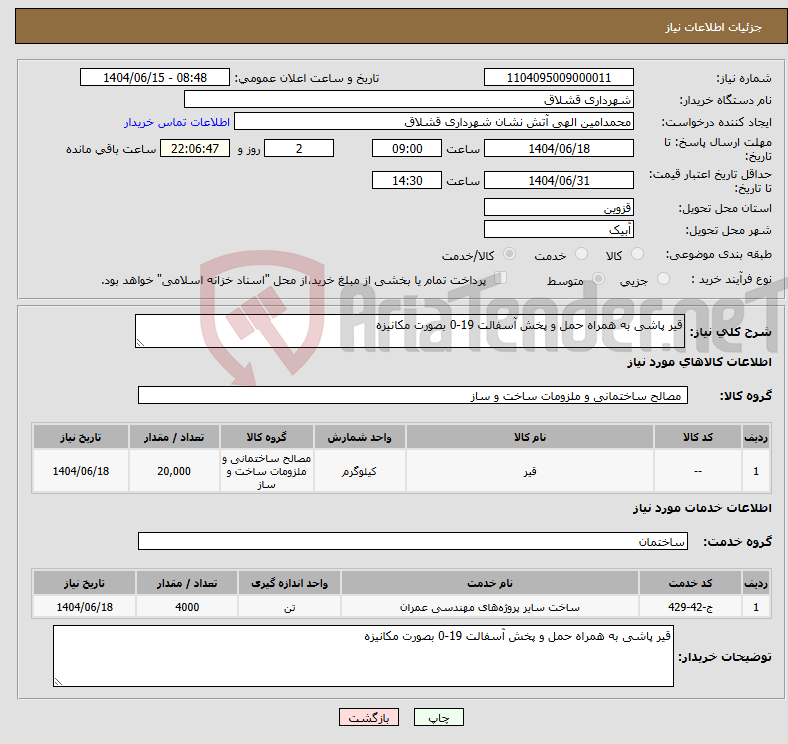Open buyer contact information link
This screenshot has width=788, height=744.
pos(177,122)
